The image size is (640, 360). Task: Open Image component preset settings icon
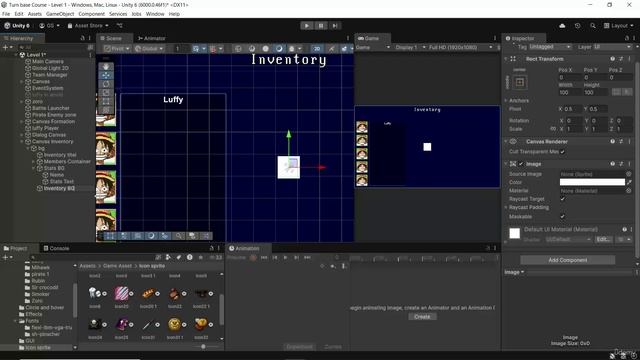621,164
